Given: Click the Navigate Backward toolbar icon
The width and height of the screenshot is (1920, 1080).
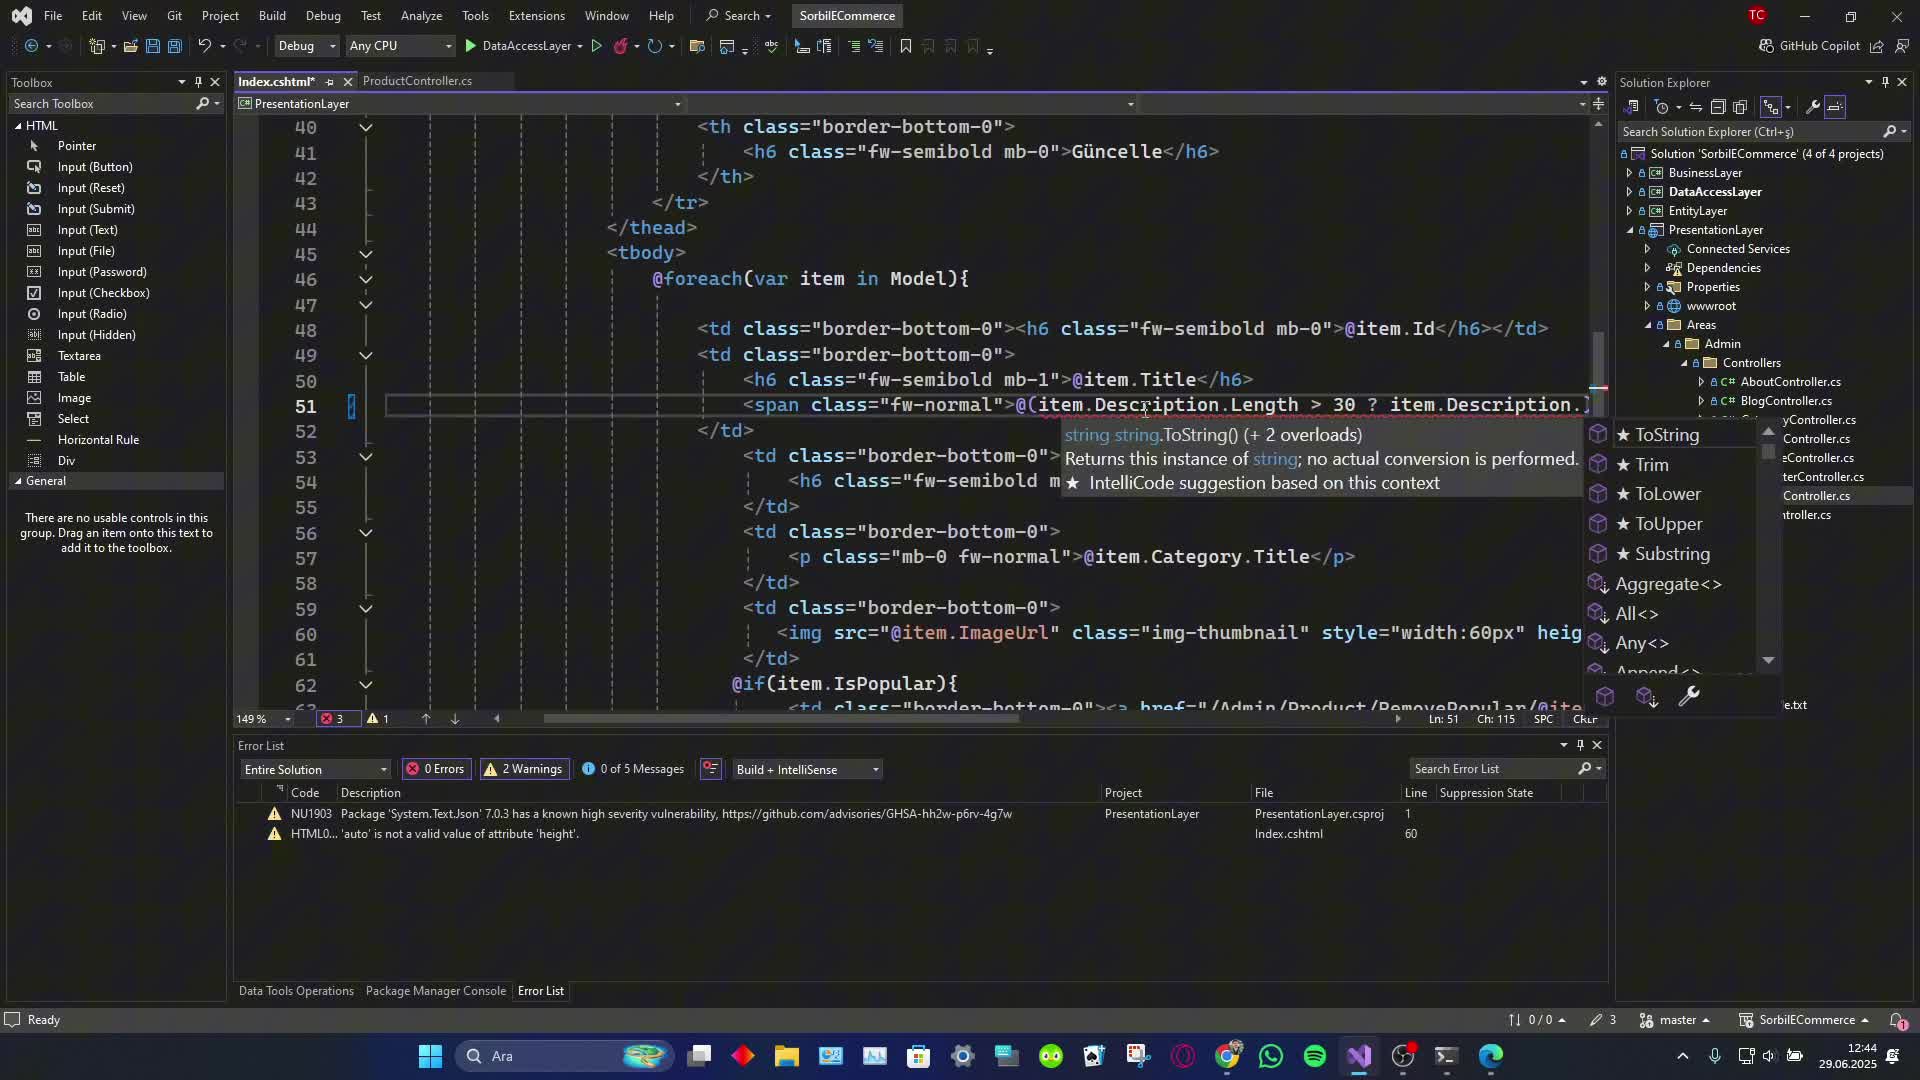Looking at the screenshot, I should [31, 46].
